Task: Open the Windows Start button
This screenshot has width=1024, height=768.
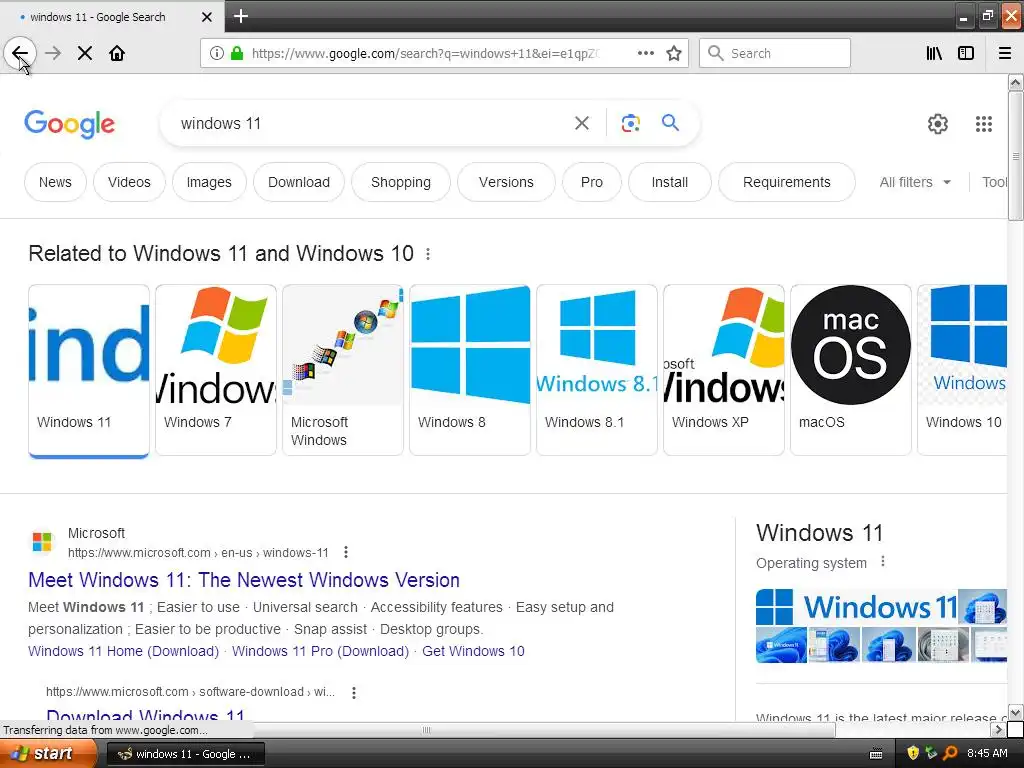Action: tap(48, 753)
